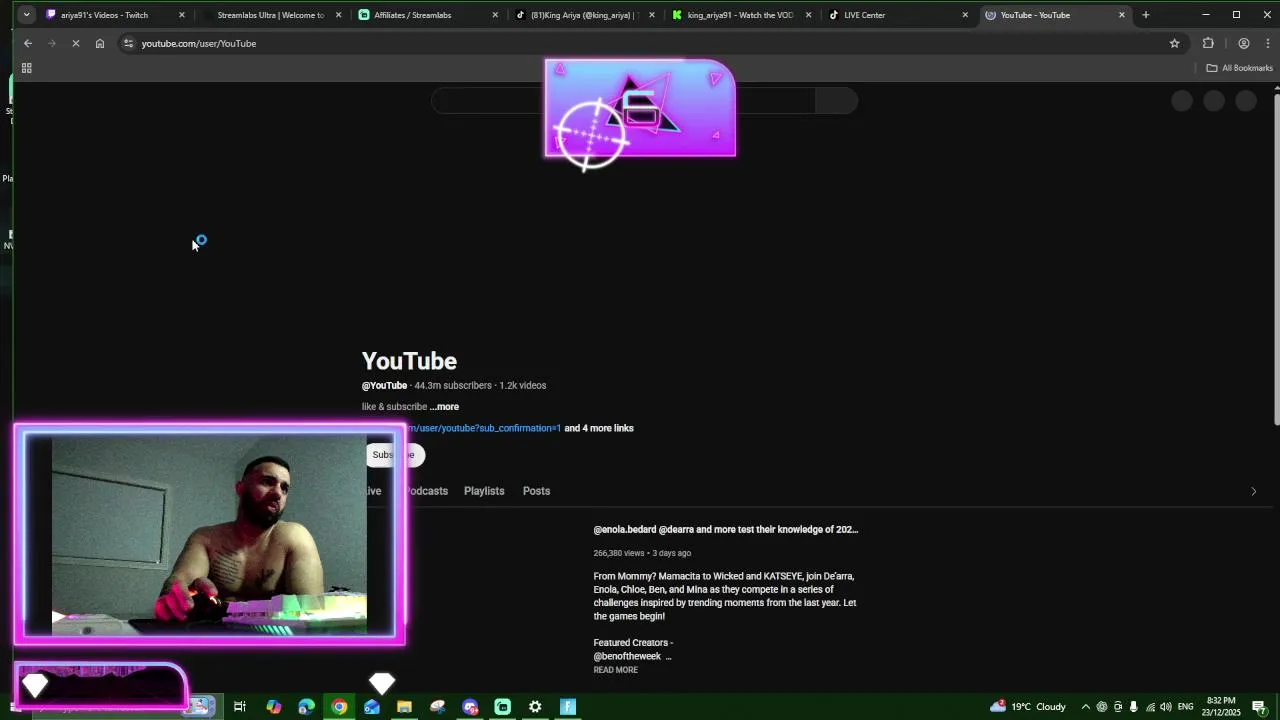Bookmark this page with the star icon
Image resolution: width=1280 pixels, height=720 pixels.
1175,44
